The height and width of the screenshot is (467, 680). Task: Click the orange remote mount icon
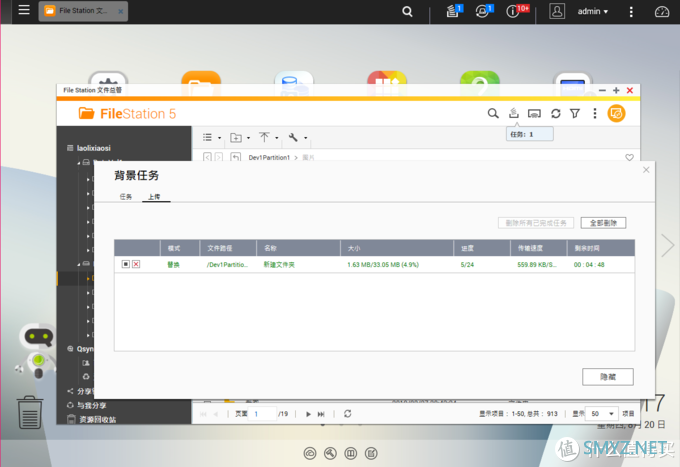point(616,114)
